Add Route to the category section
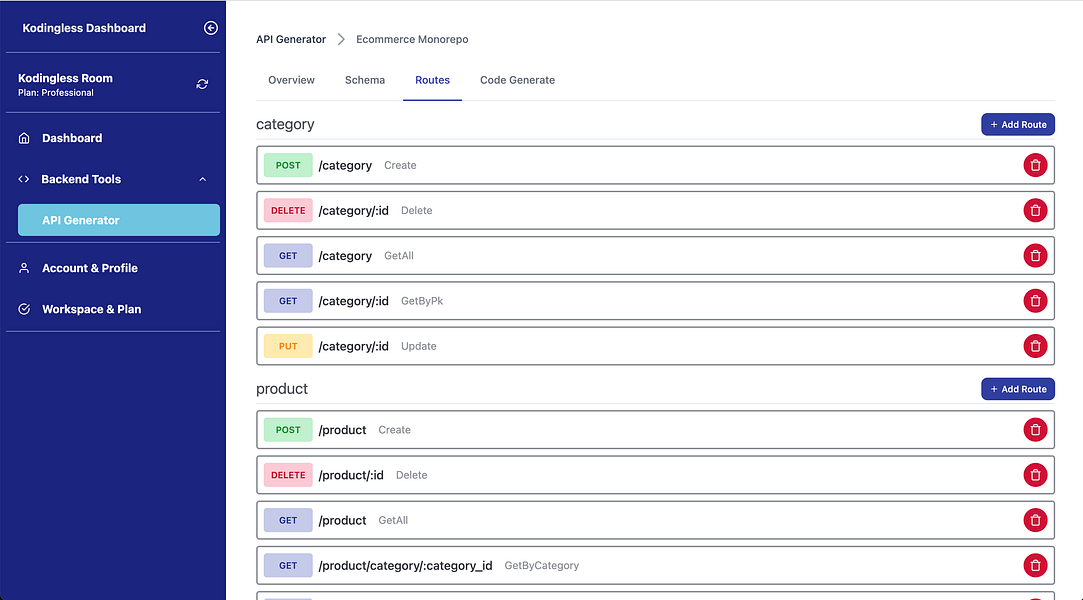This screenshot has height=600, width=1083. coord(1017,124)
